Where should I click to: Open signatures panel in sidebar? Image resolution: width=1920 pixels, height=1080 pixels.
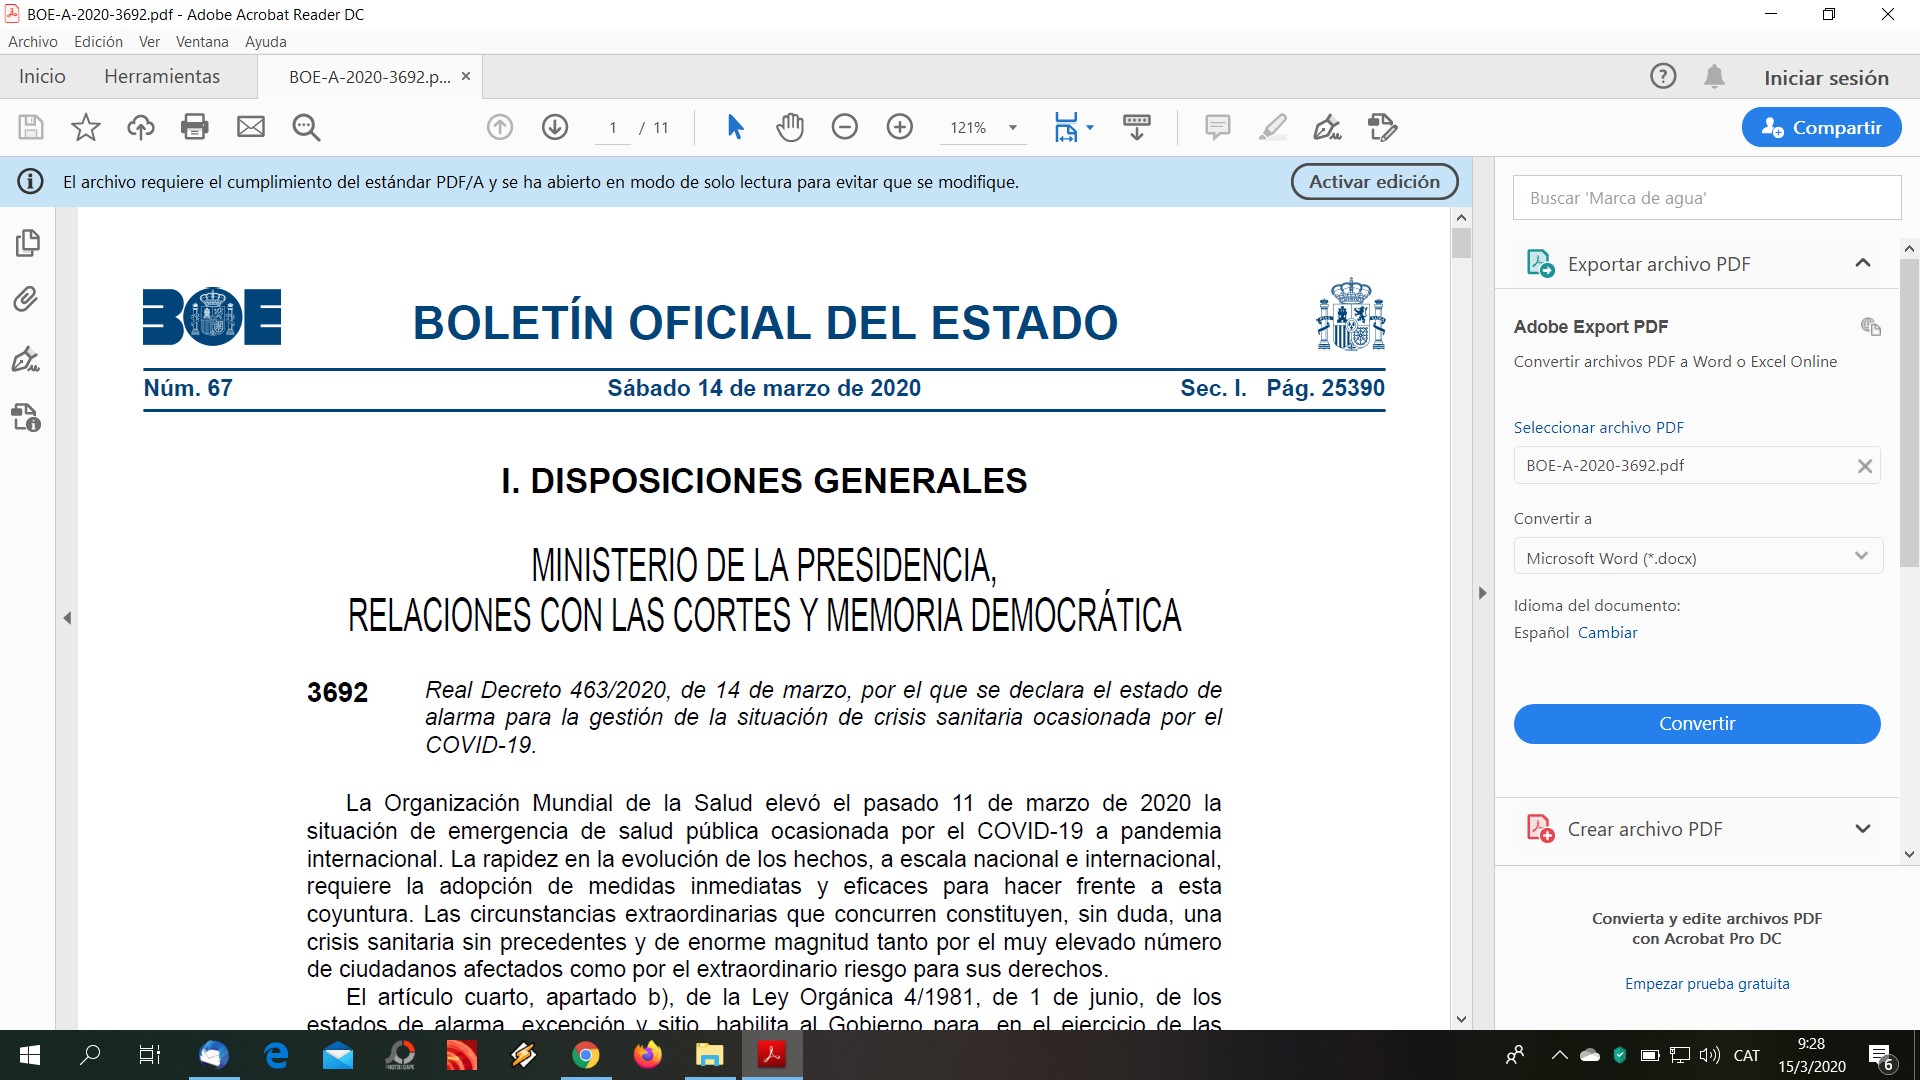pyautogui.click(x=26, y=359)
